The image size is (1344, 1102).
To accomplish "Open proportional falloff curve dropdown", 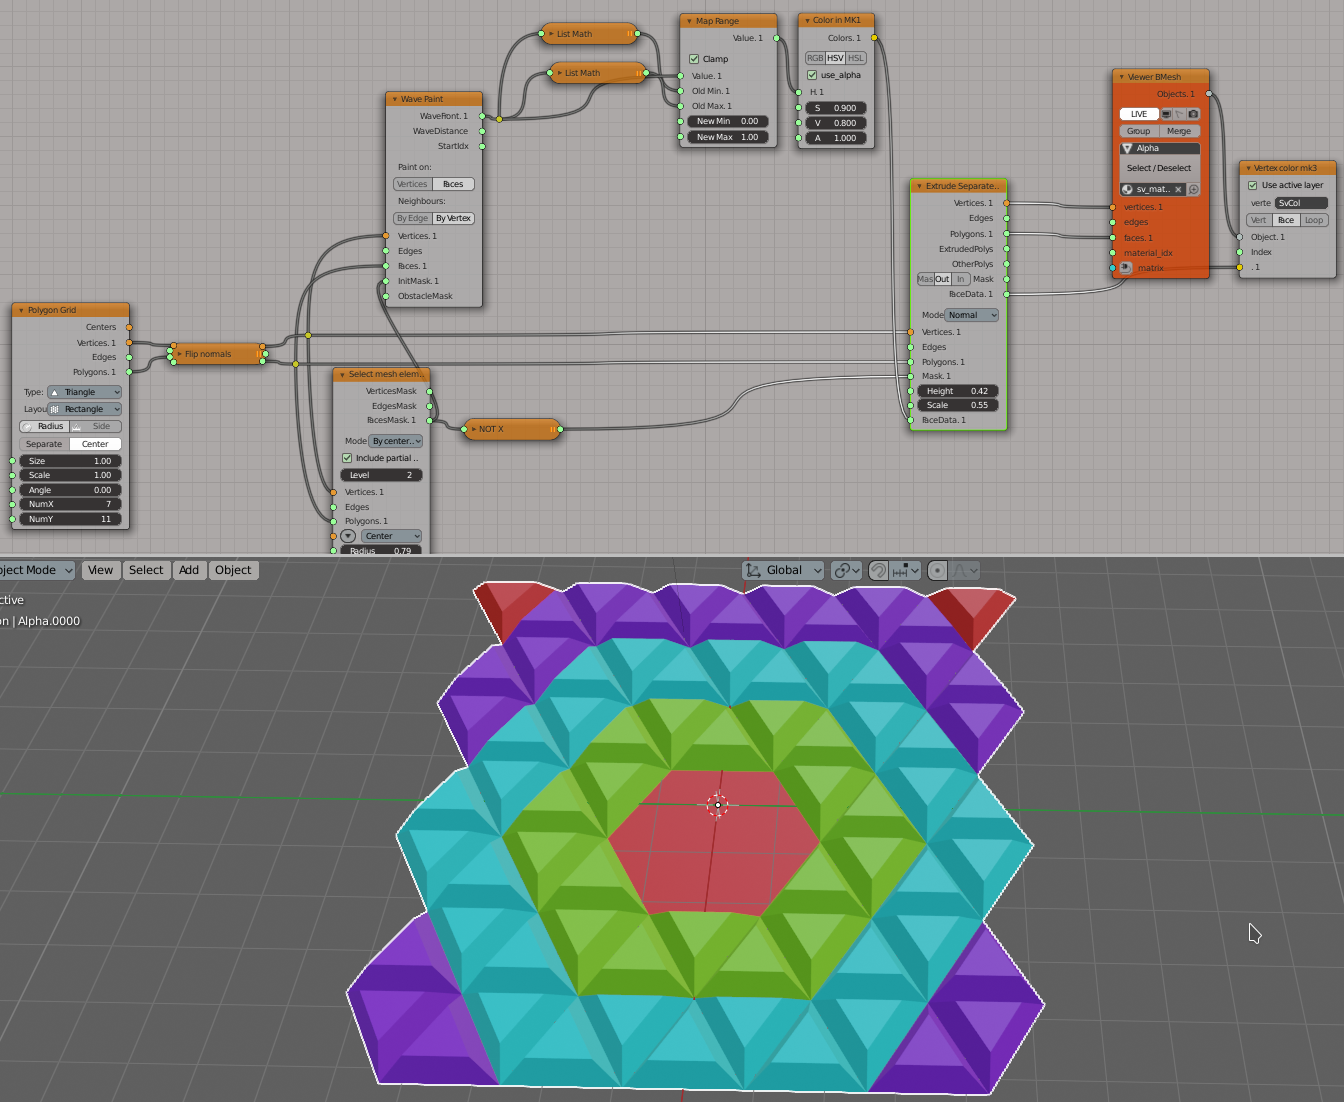I will coord(965,570).
